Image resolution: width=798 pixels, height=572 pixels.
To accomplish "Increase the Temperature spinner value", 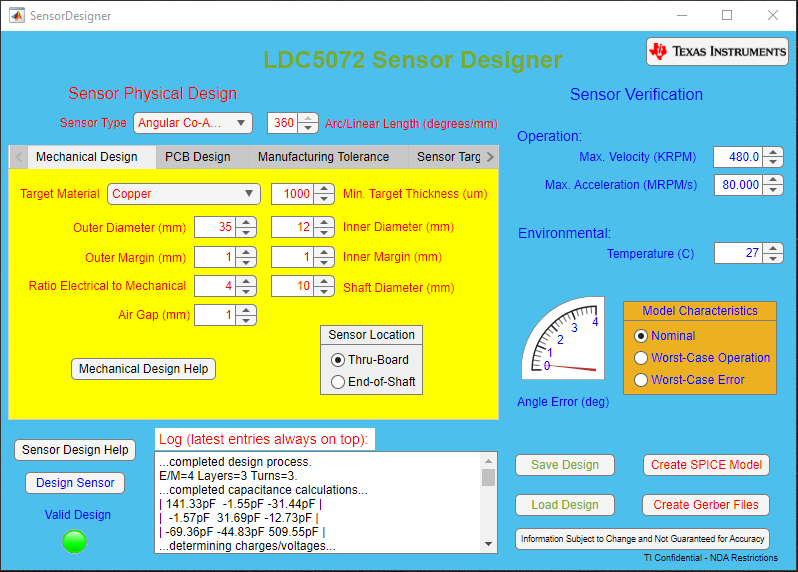I will click(x=773, y=248).
